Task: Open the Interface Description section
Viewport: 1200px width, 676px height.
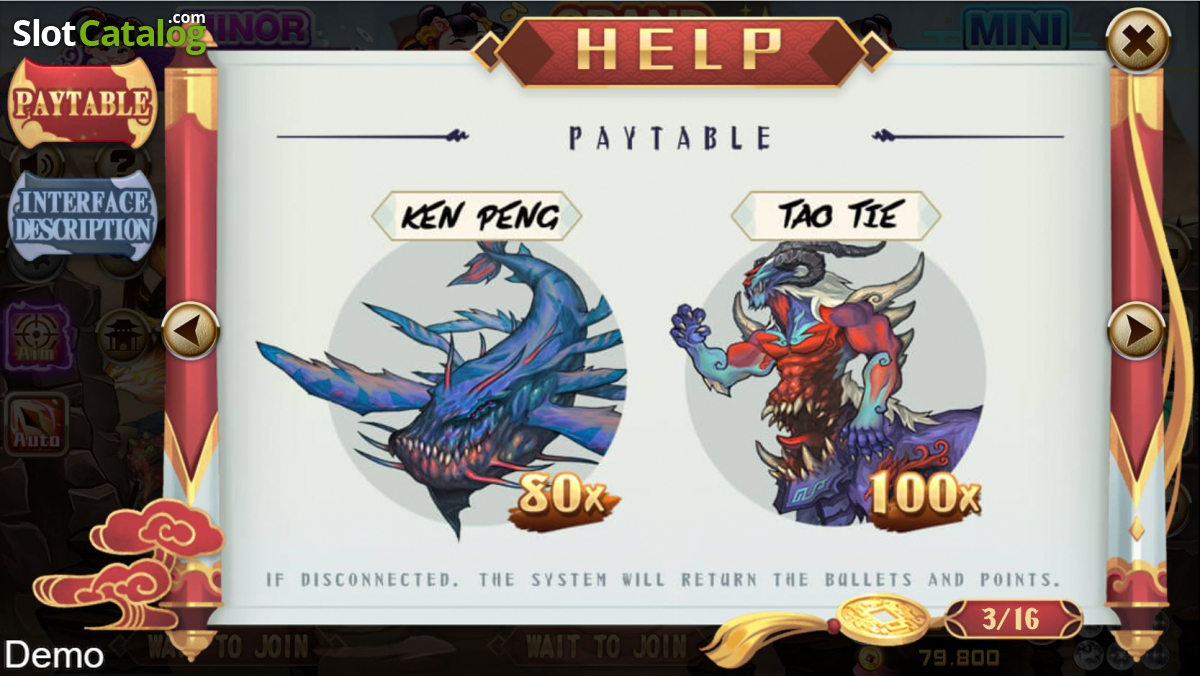Action: (x=83, y=216)
